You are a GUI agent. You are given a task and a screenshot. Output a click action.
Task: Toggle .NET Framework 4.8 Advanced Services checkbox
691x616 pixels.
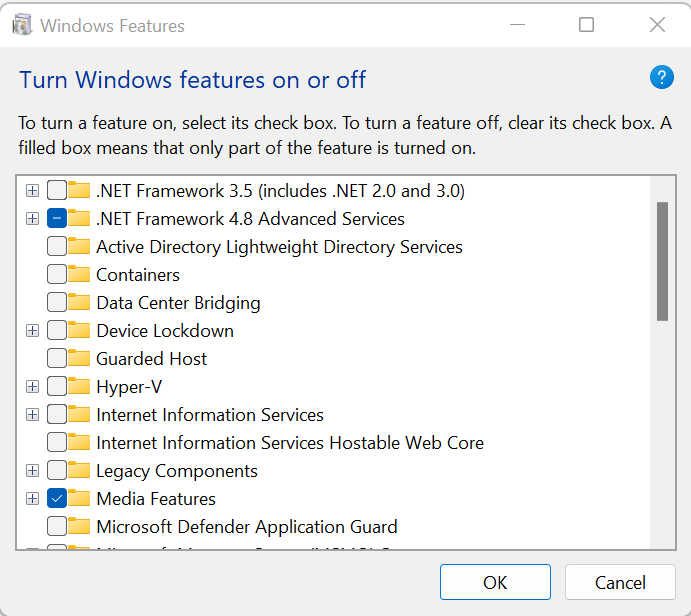(57, 218)
